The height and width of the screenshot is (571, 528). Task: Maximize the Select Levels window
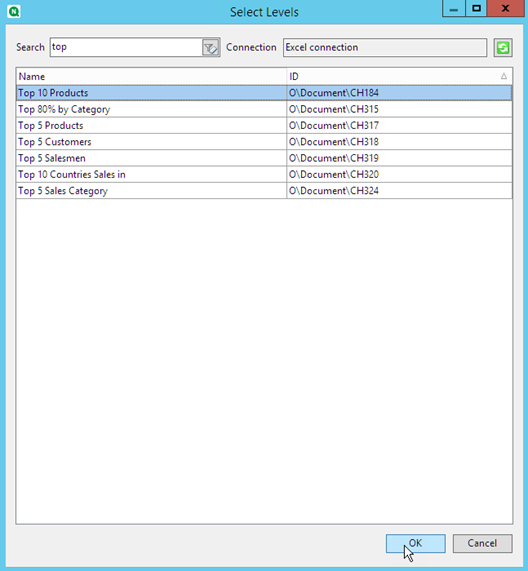pos(476,8)
